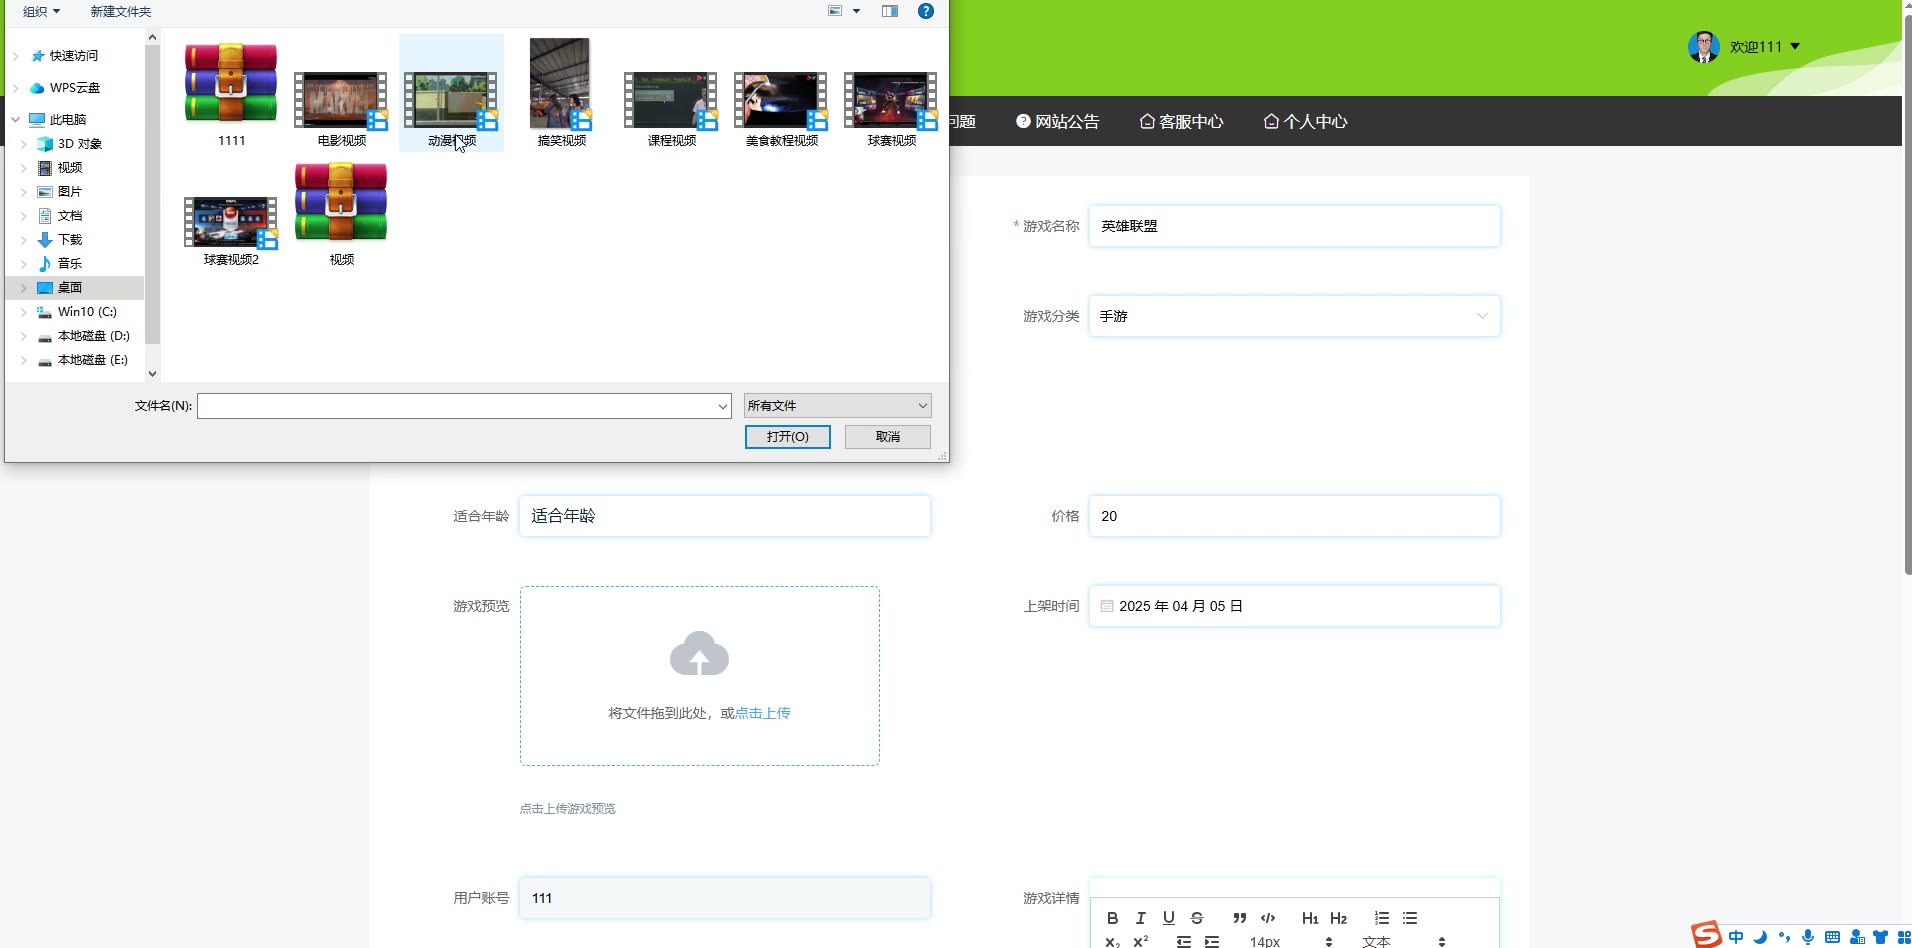Select 此电脑 in the navigation tree

[x=68, y=120]
